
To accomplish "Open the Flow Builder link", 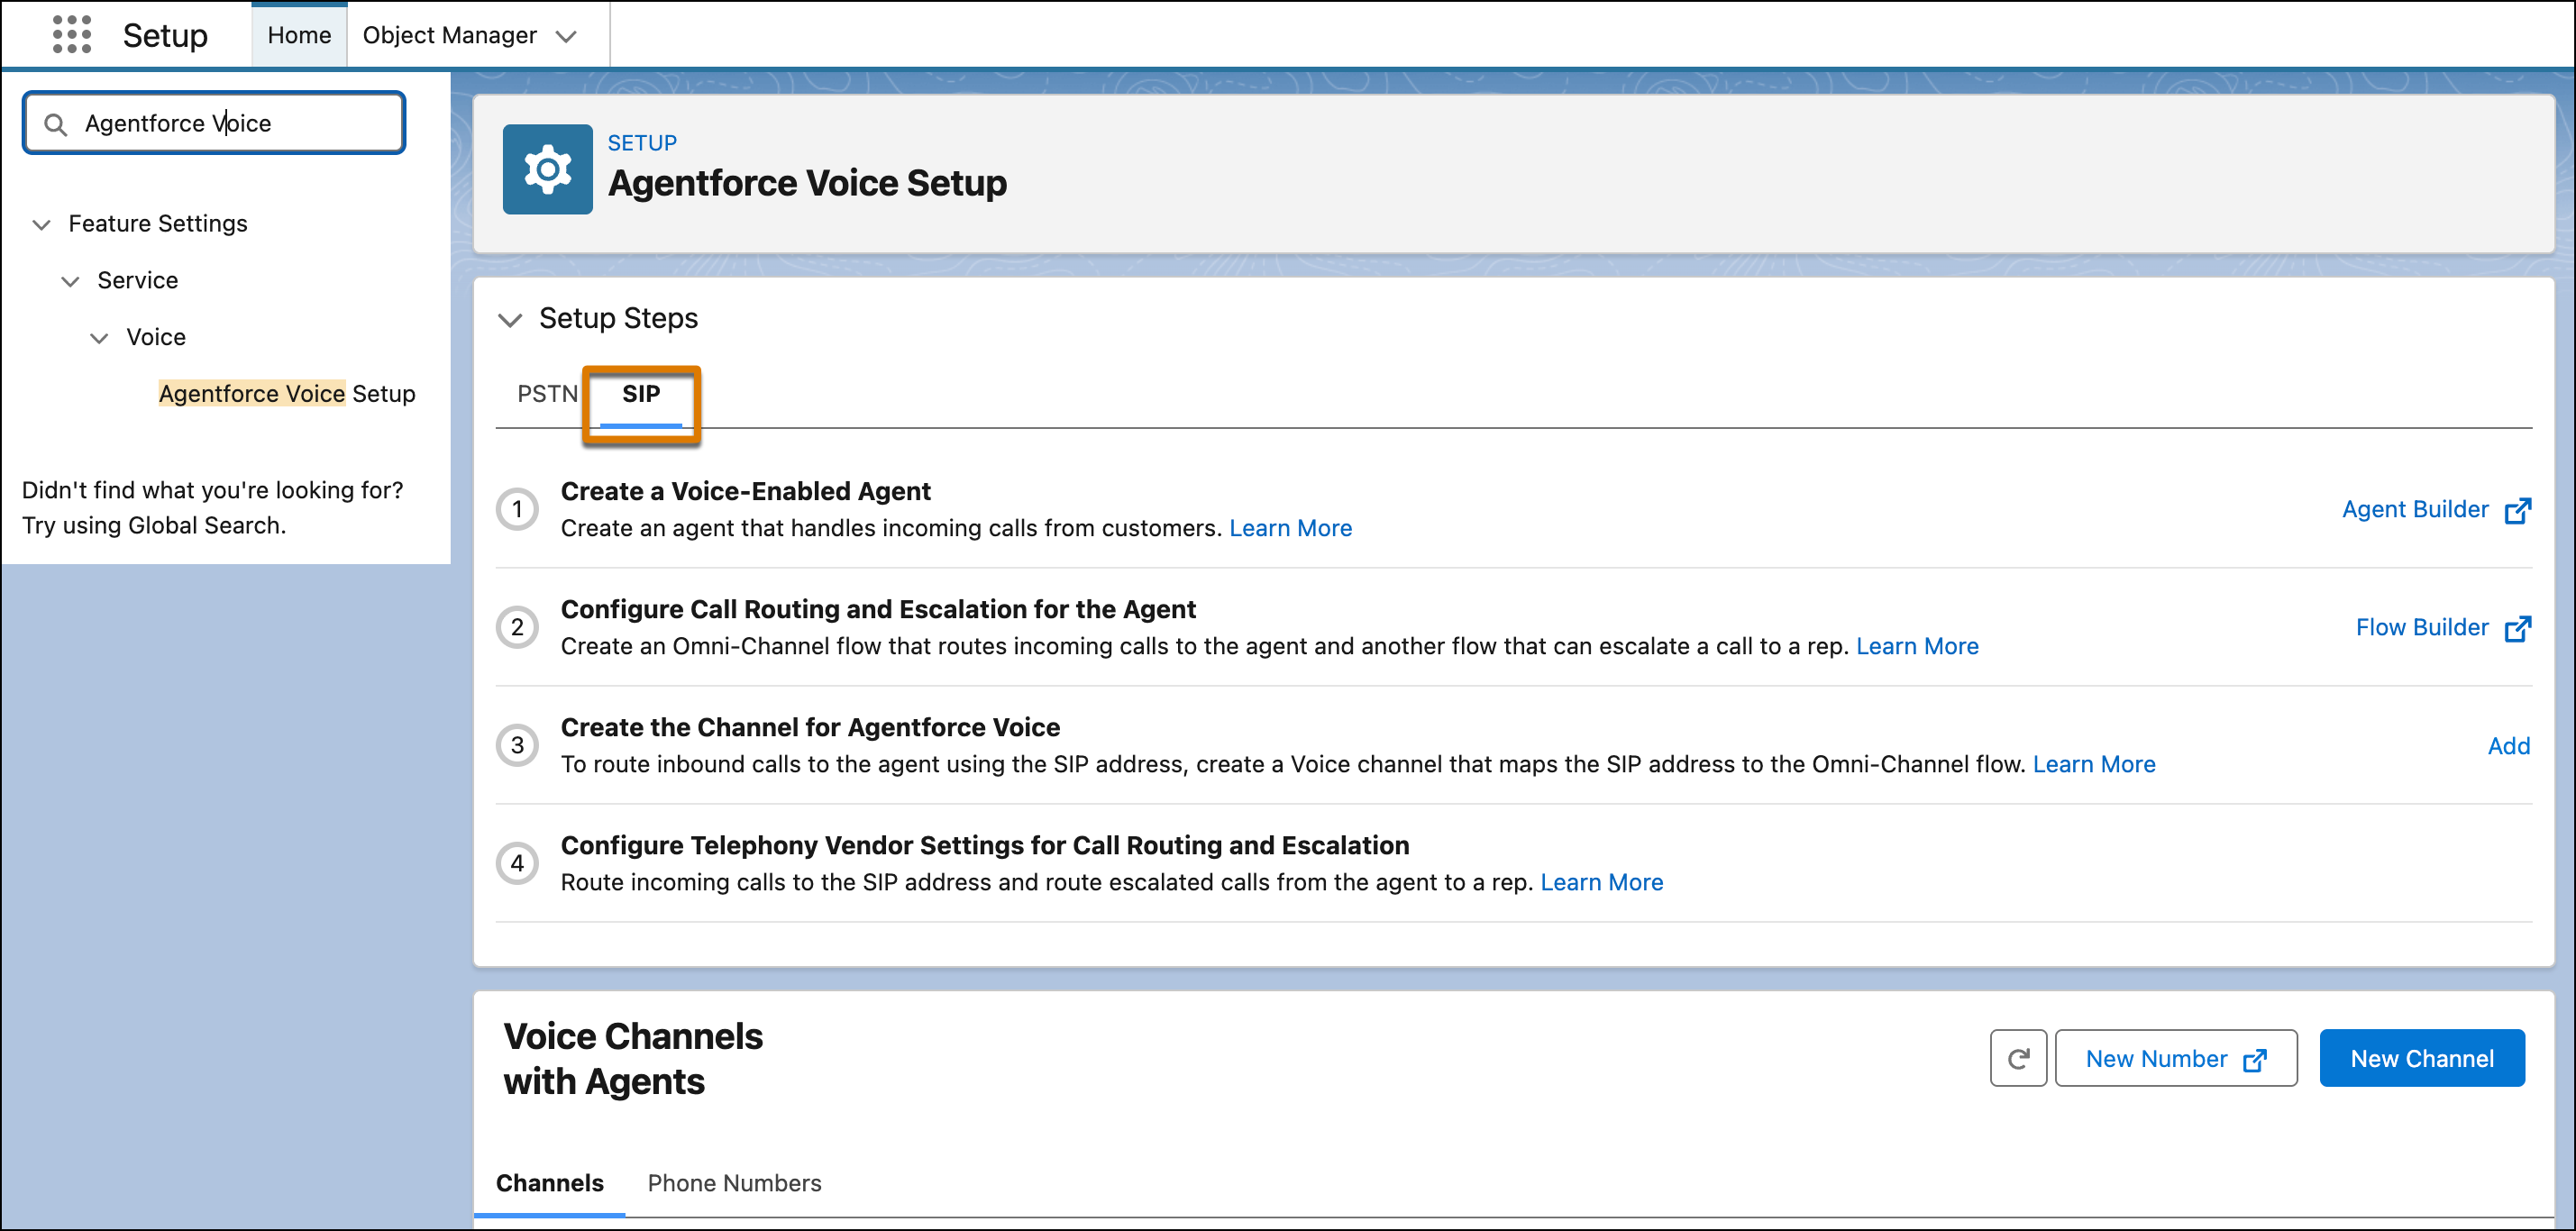I will [x=2422, y=627].
